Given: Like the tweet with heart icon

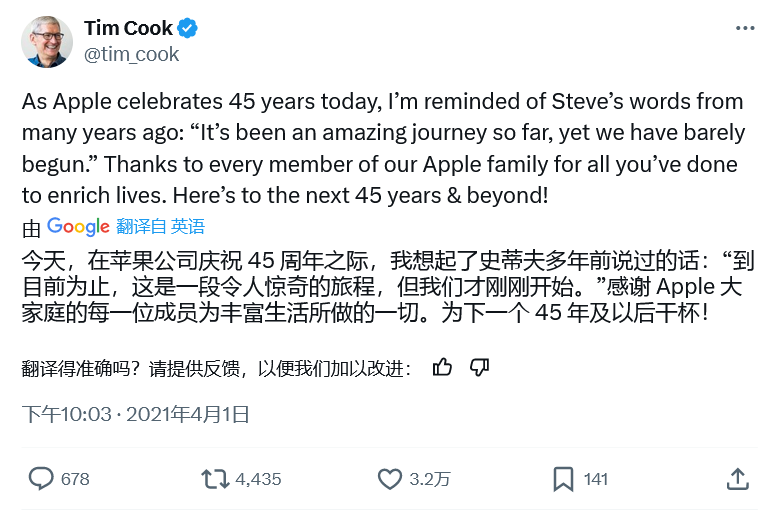Looking at the screenshot, I should point(389,479).
